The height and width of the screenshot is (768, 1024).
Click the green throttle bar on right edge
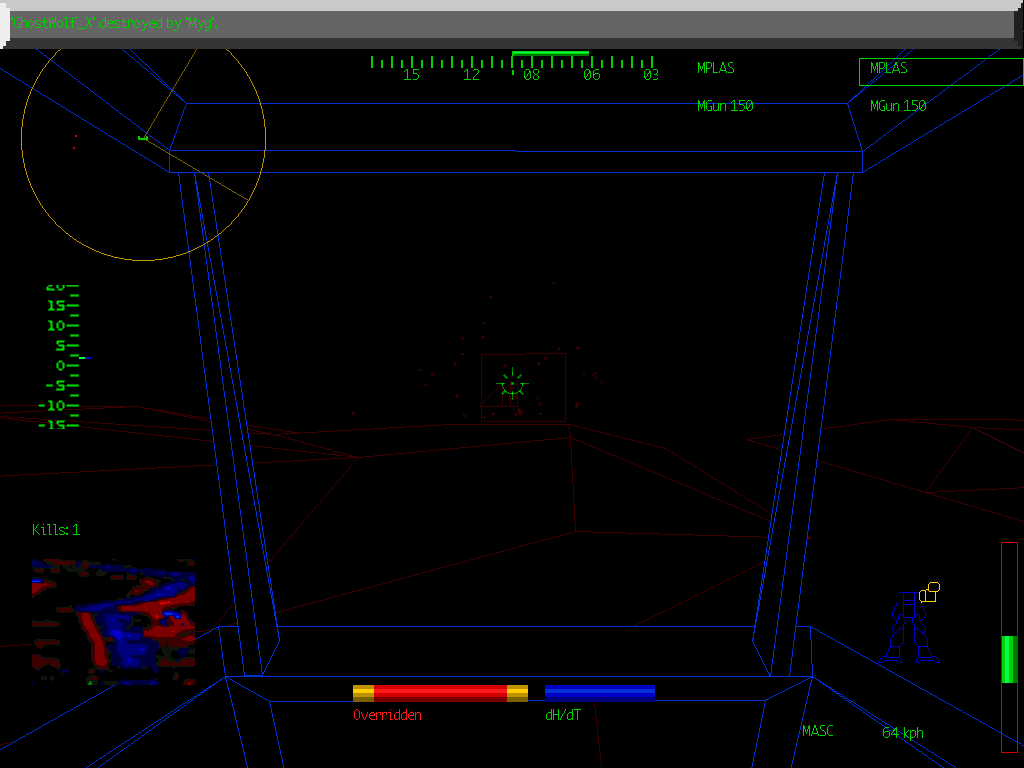[1009, 659]
